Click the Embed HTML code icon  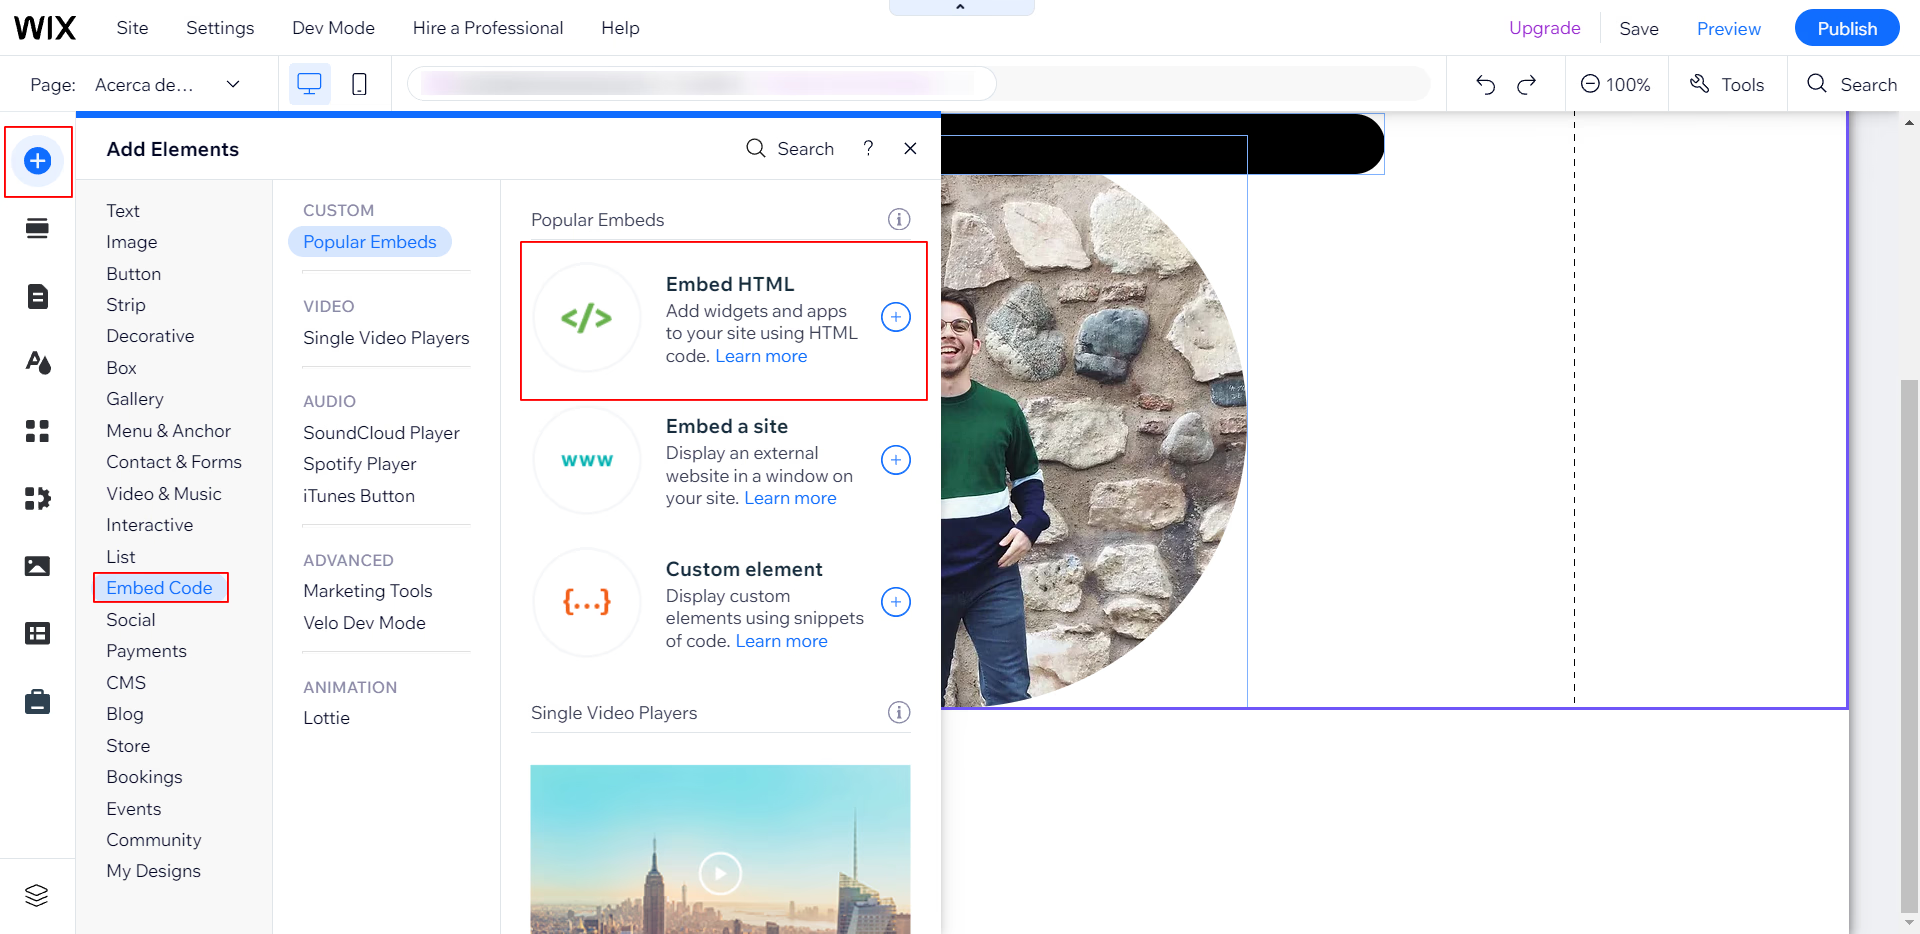click(587, 318)
